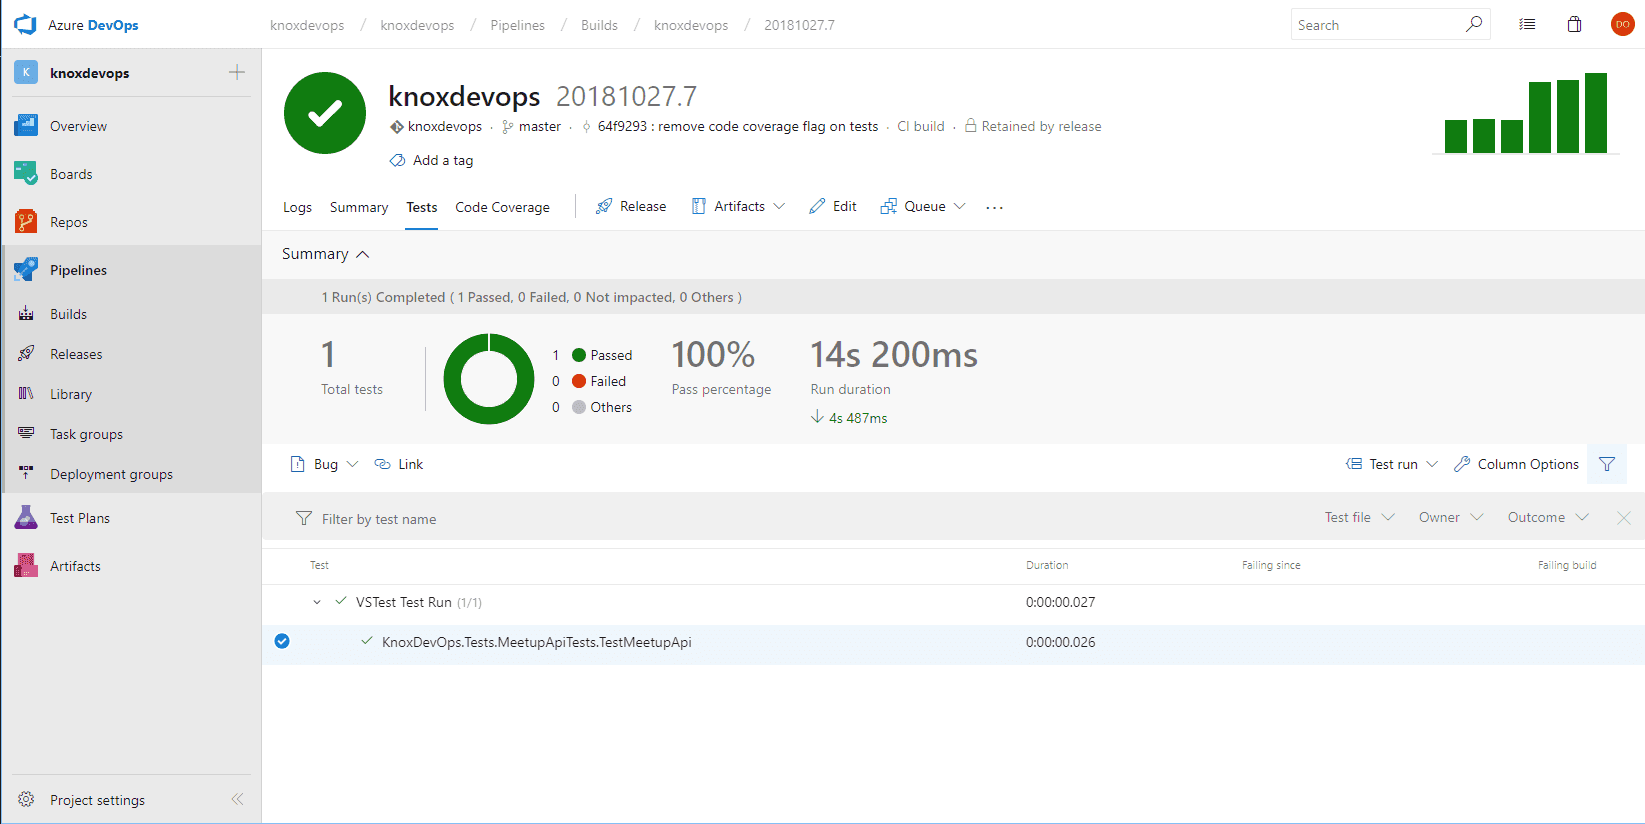This screenshot has height=824, width=1645.
Task: Click the filter funnel toggle icon
Action: pos(1607,464)
